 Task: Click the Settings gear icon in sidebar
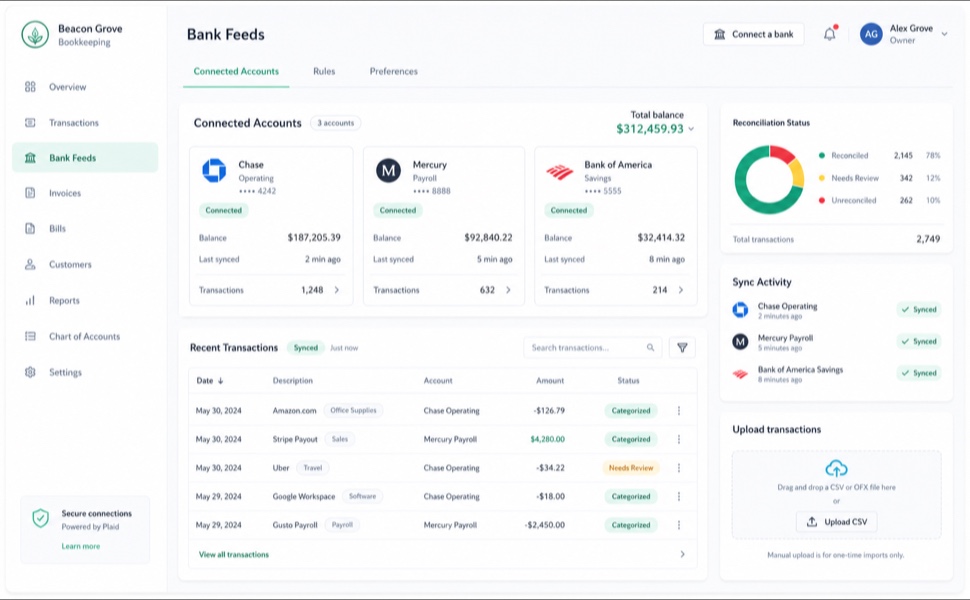[30, 372]
